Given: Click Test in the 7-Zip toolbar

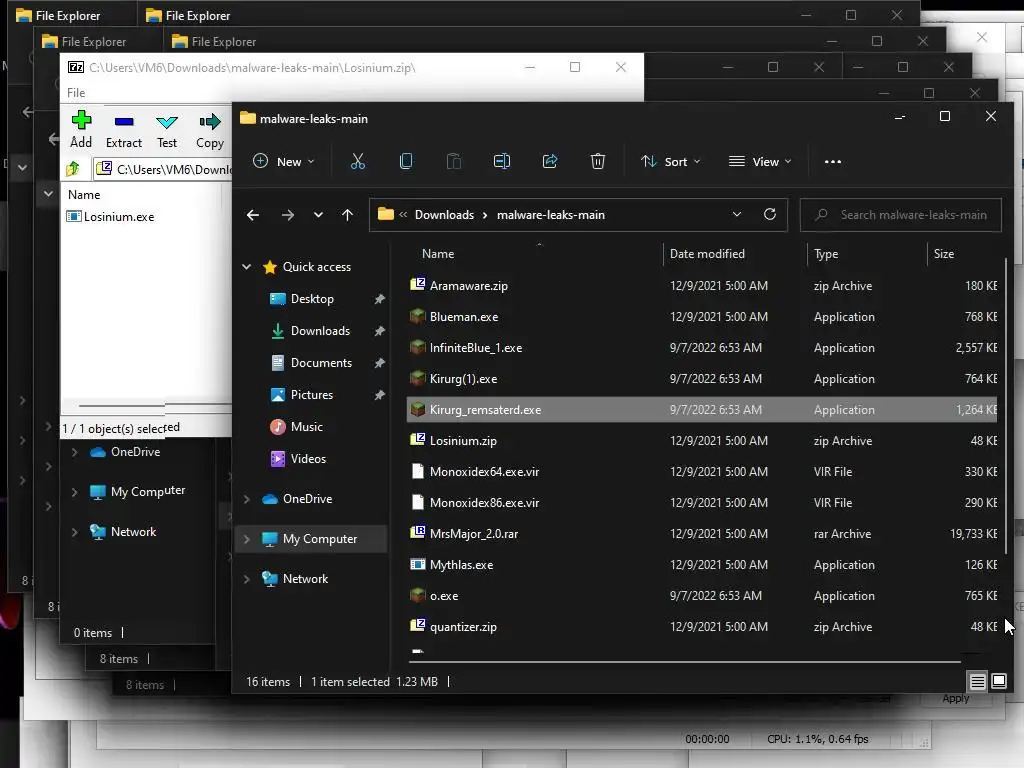Looking at the screenshot, I should click(167, 129).
